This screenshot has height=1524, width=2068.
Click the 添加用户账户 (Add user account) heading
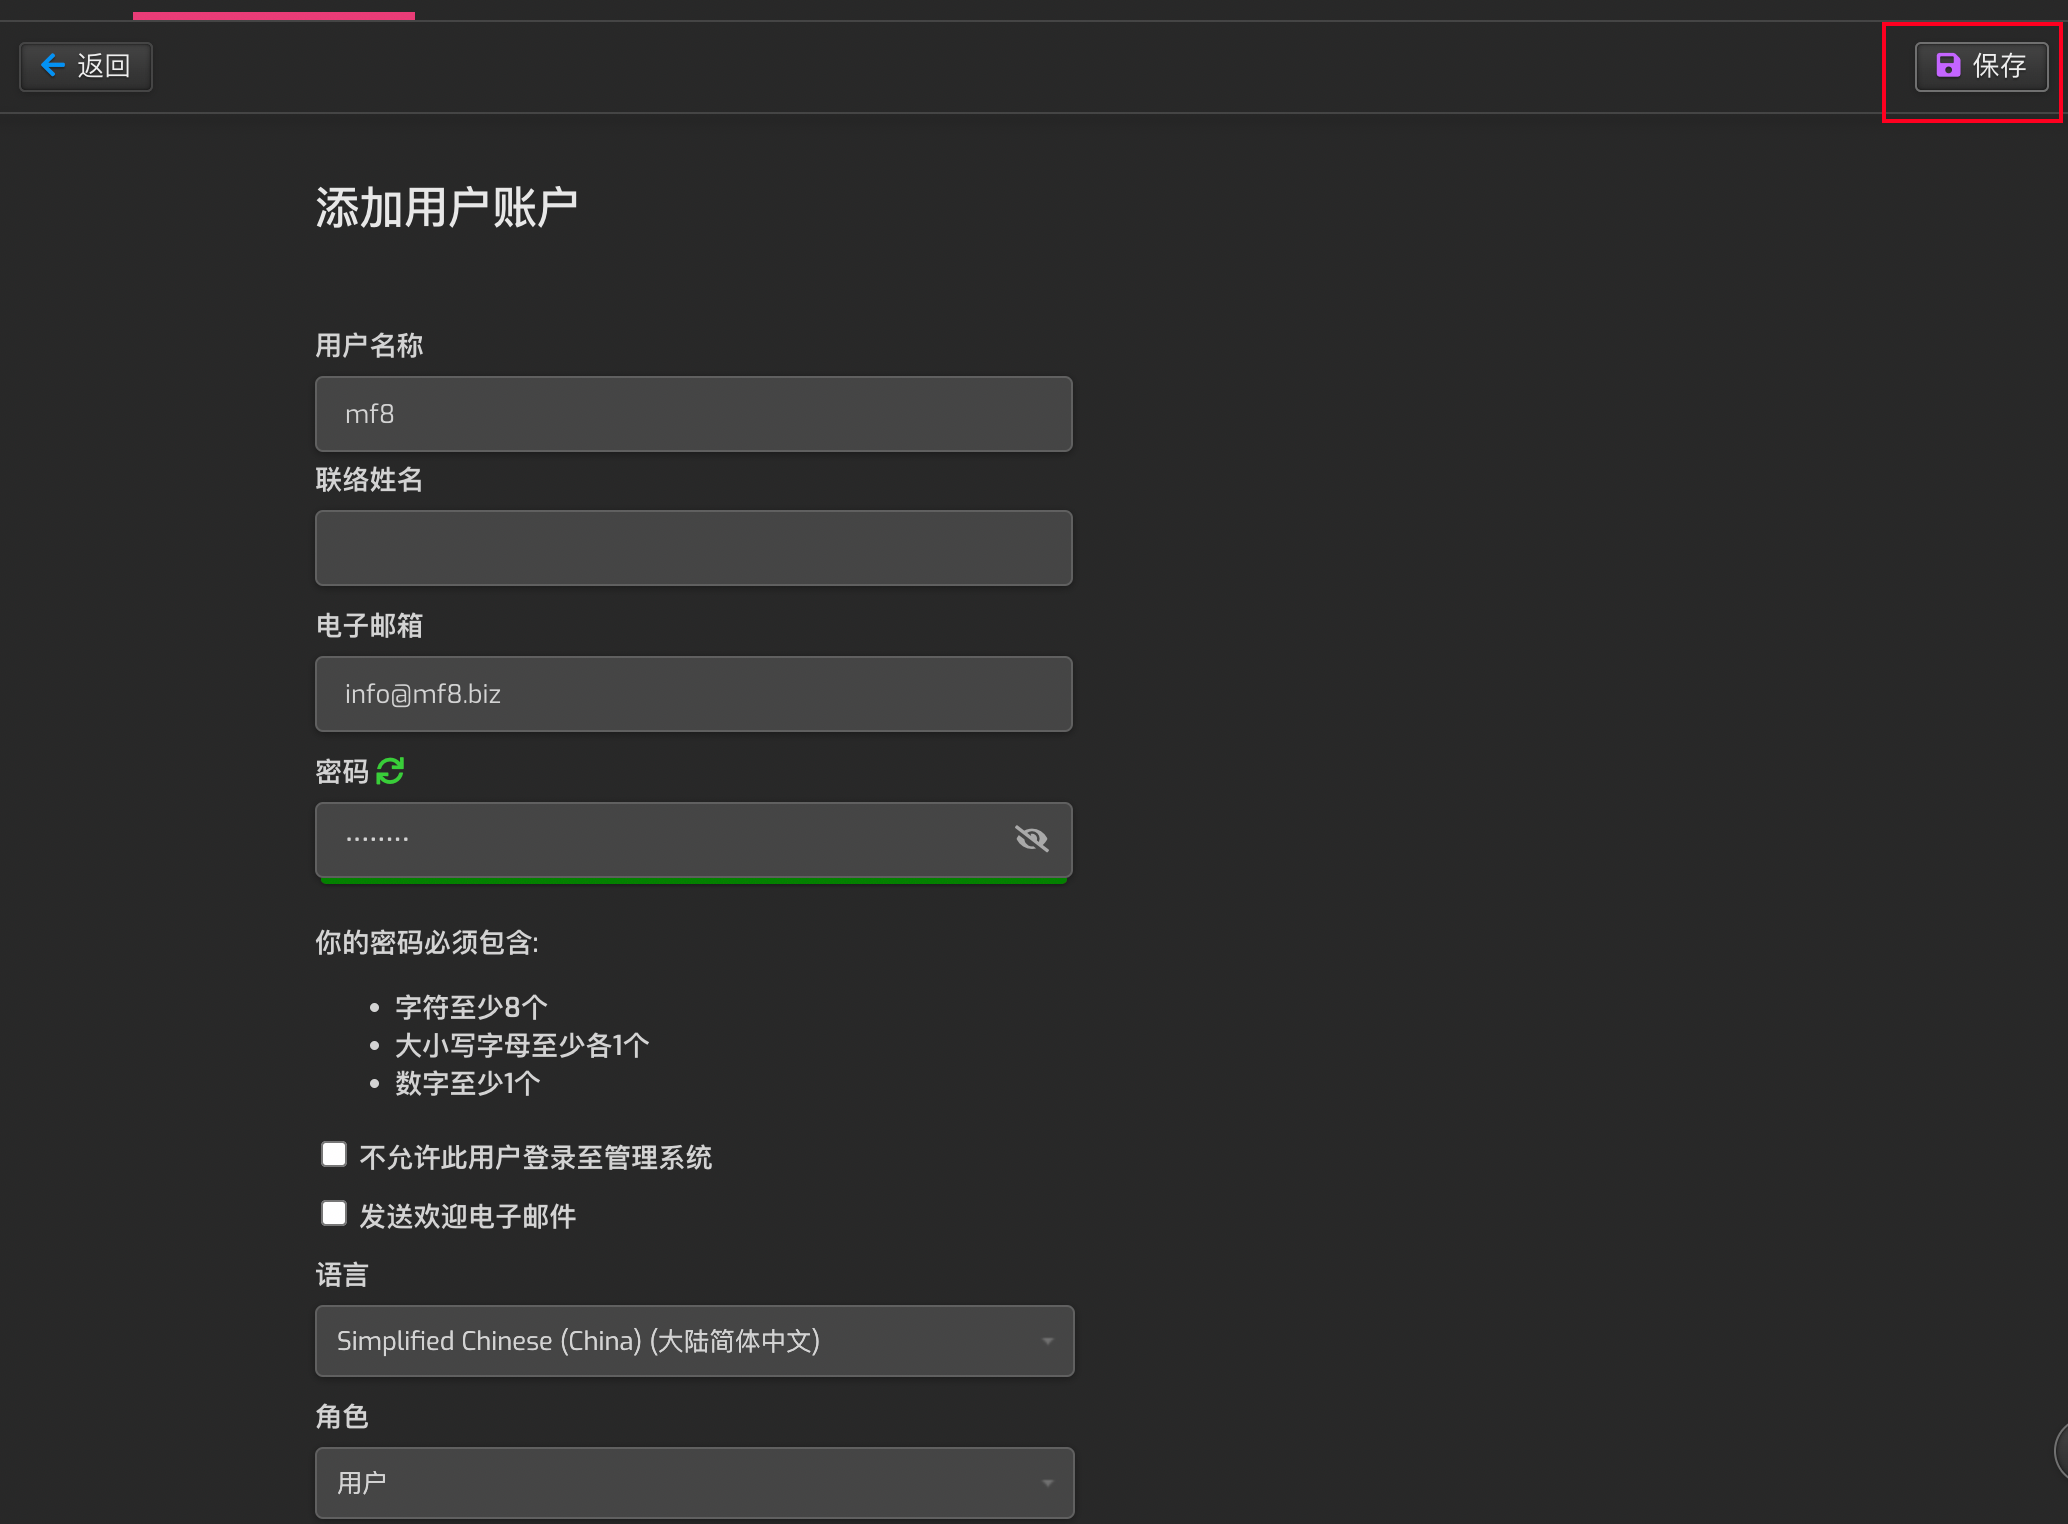[446, 208]
